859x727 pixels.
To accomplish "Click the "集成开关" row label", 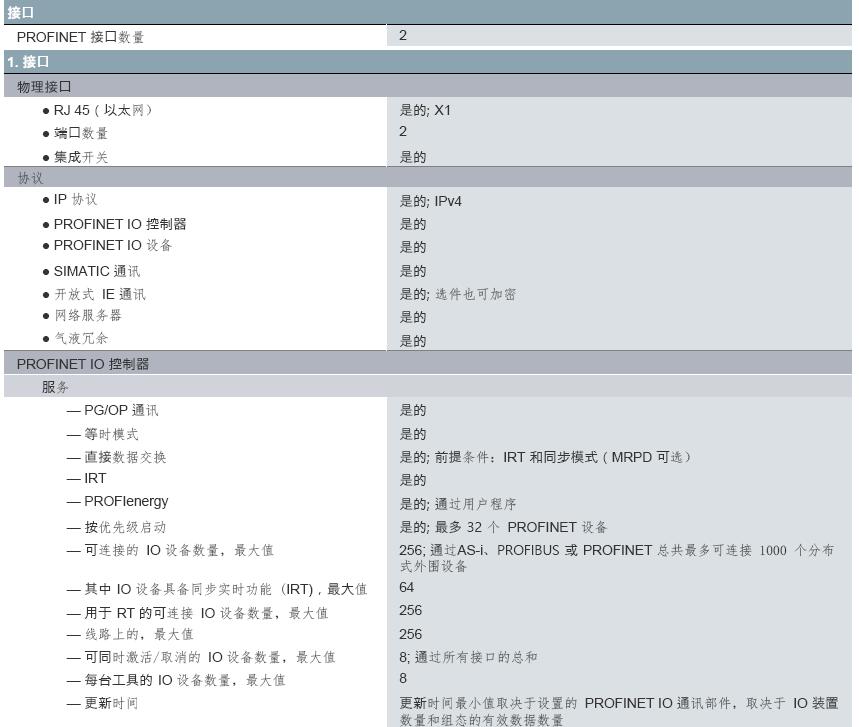I will (81, 157).
